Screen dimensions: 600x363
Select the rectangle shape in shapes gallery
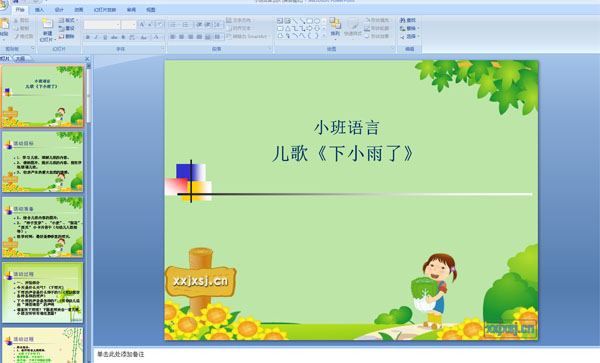[309, 21]
